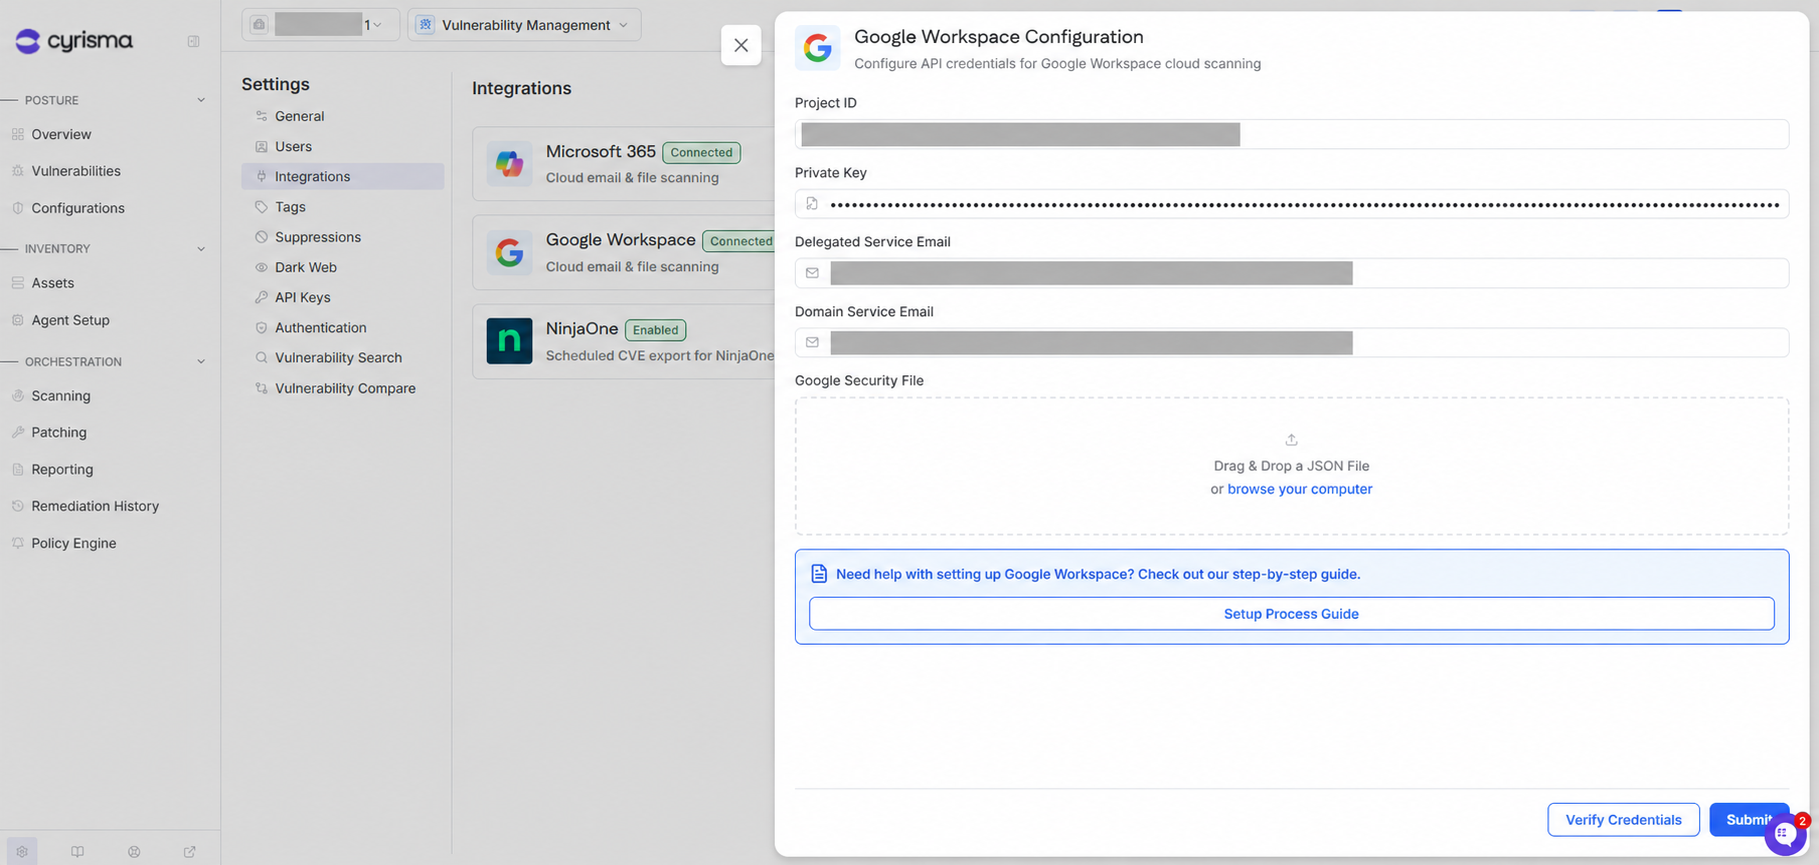Navigate to Assets
Viewport: 1819px width, 865px height.
[x=53, y=283]
